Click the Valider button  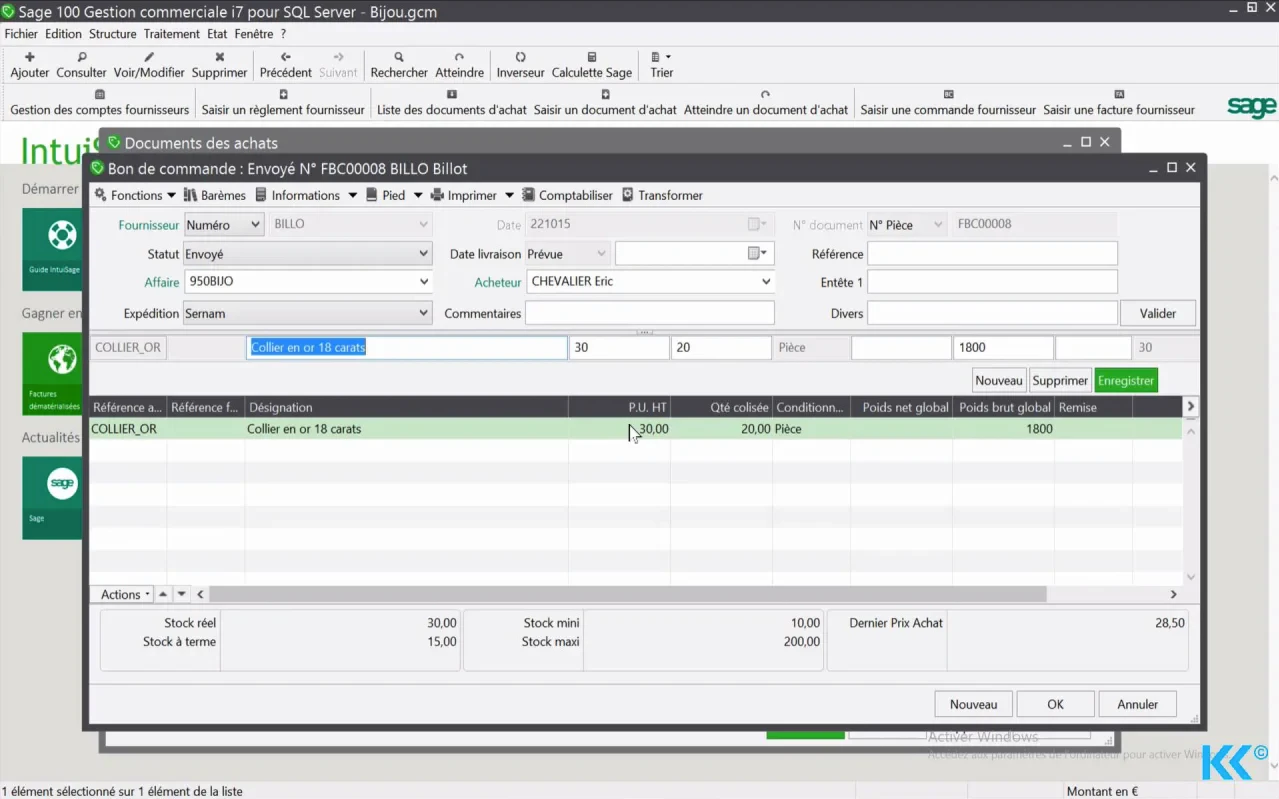click(1158, 313)
